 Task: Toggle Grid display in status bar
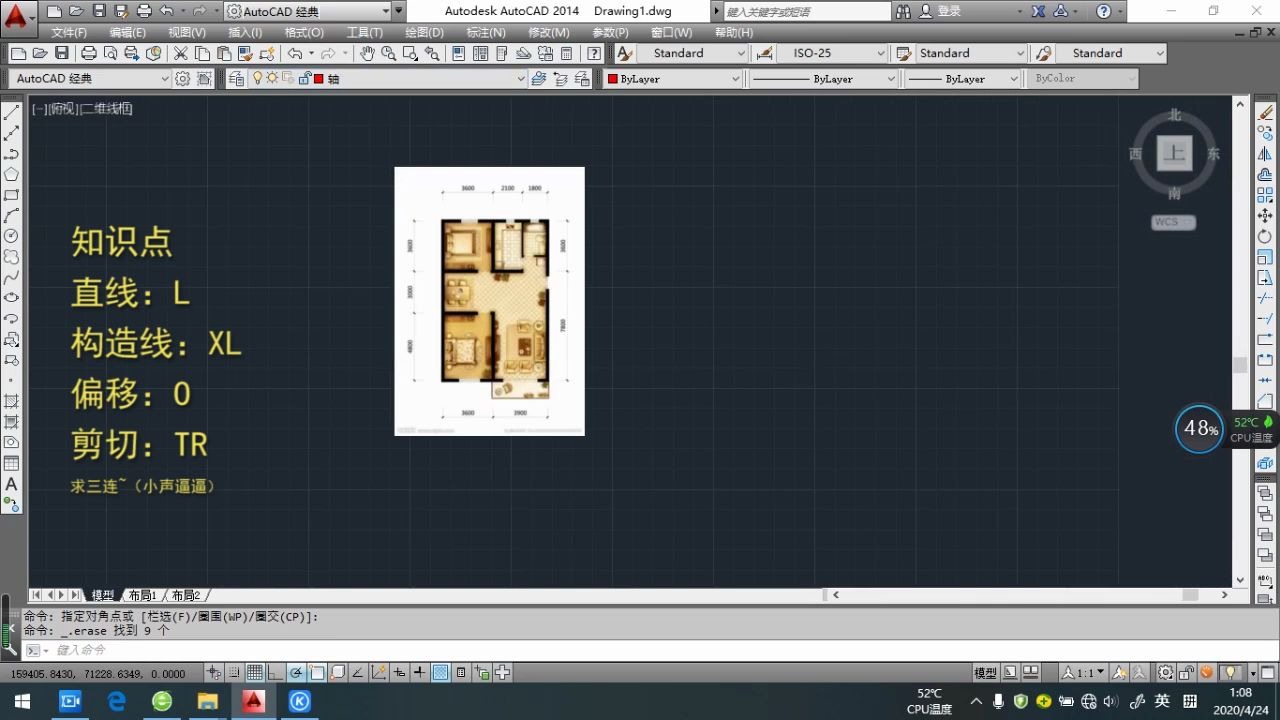(255, 673)
